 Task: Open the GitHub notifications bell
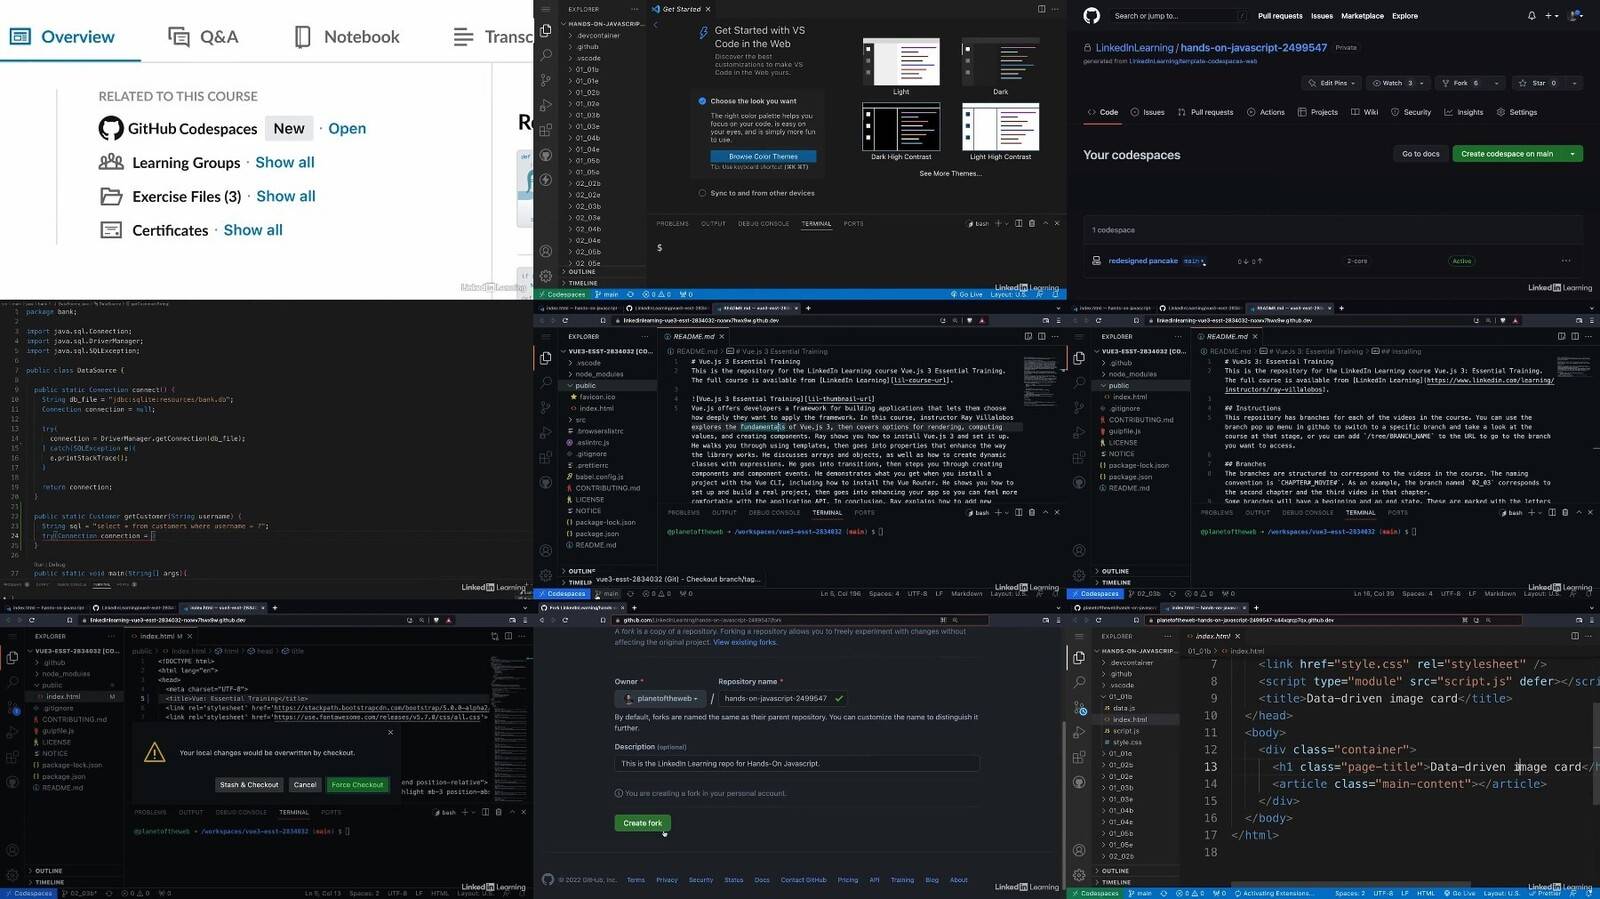1531,16
